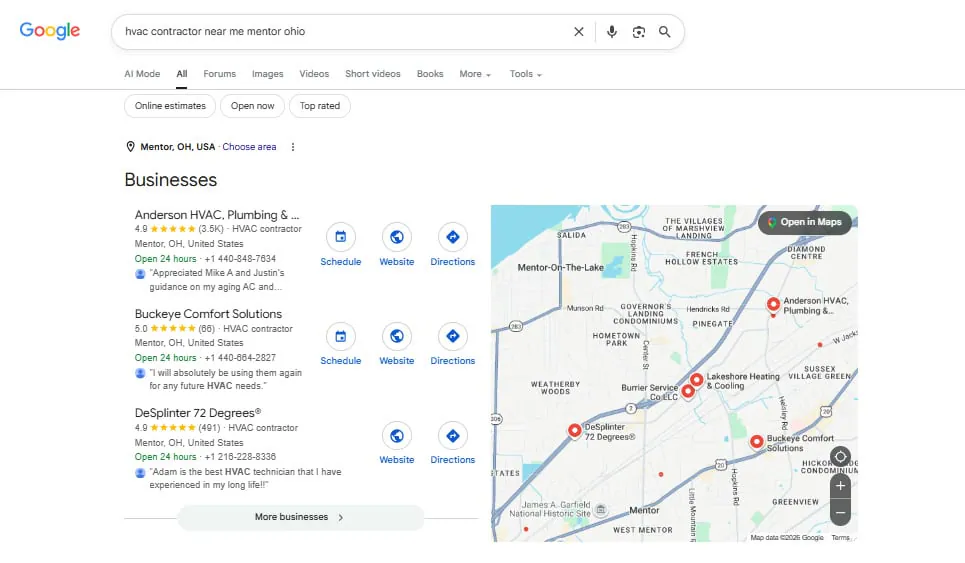The image size is (965, 563).
Task: Clear the search query with X
Action: point(579,31)
